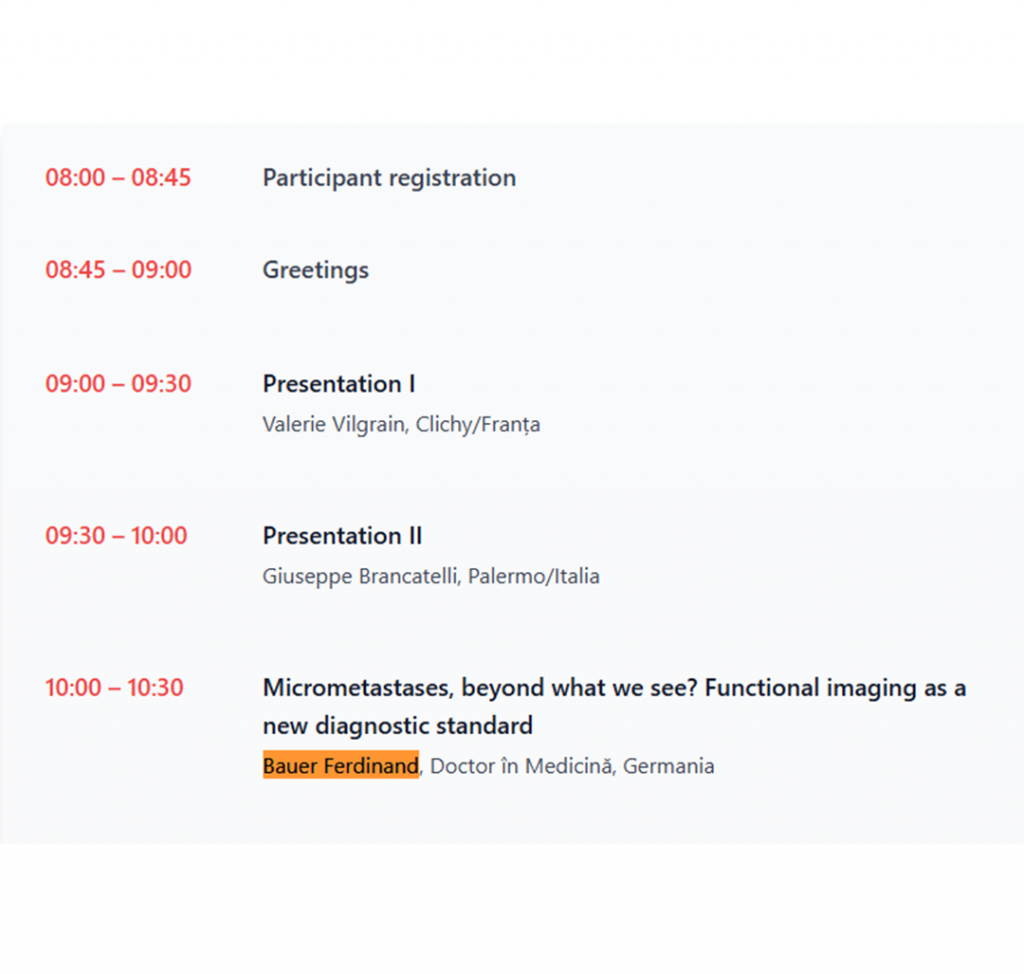Click the 08:00 – 08:45 time slot

click(x=118, y=178)
